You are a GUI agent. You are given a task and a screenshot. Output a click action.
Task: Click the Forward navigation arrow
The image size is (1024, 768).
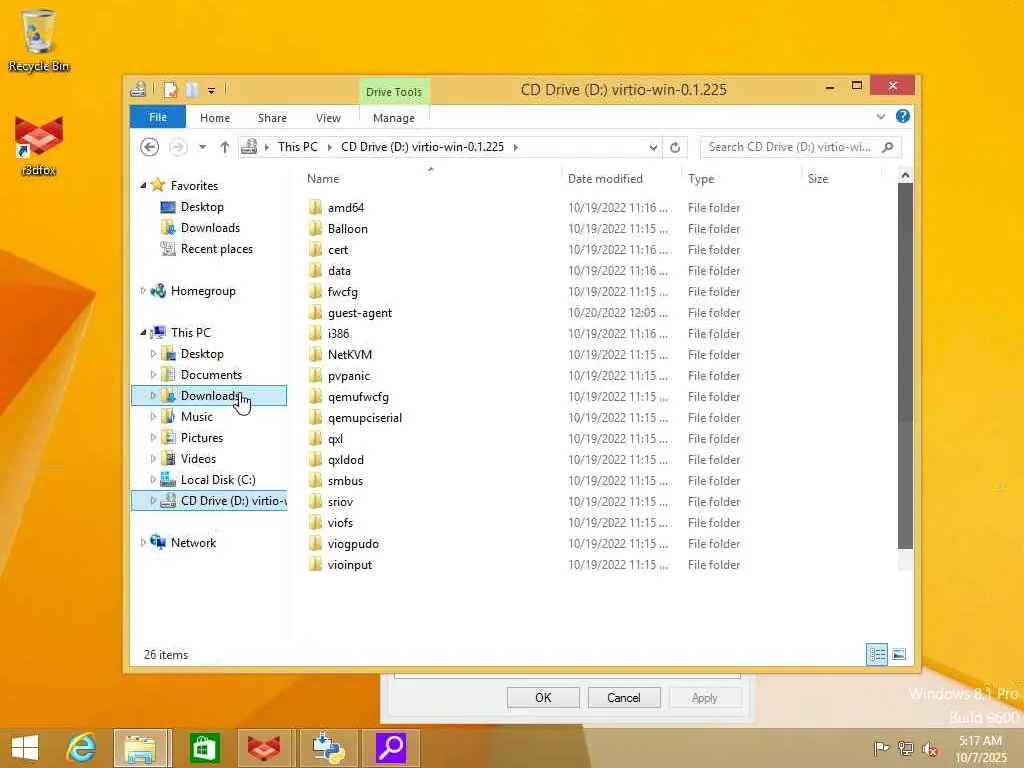coord(178,147)
